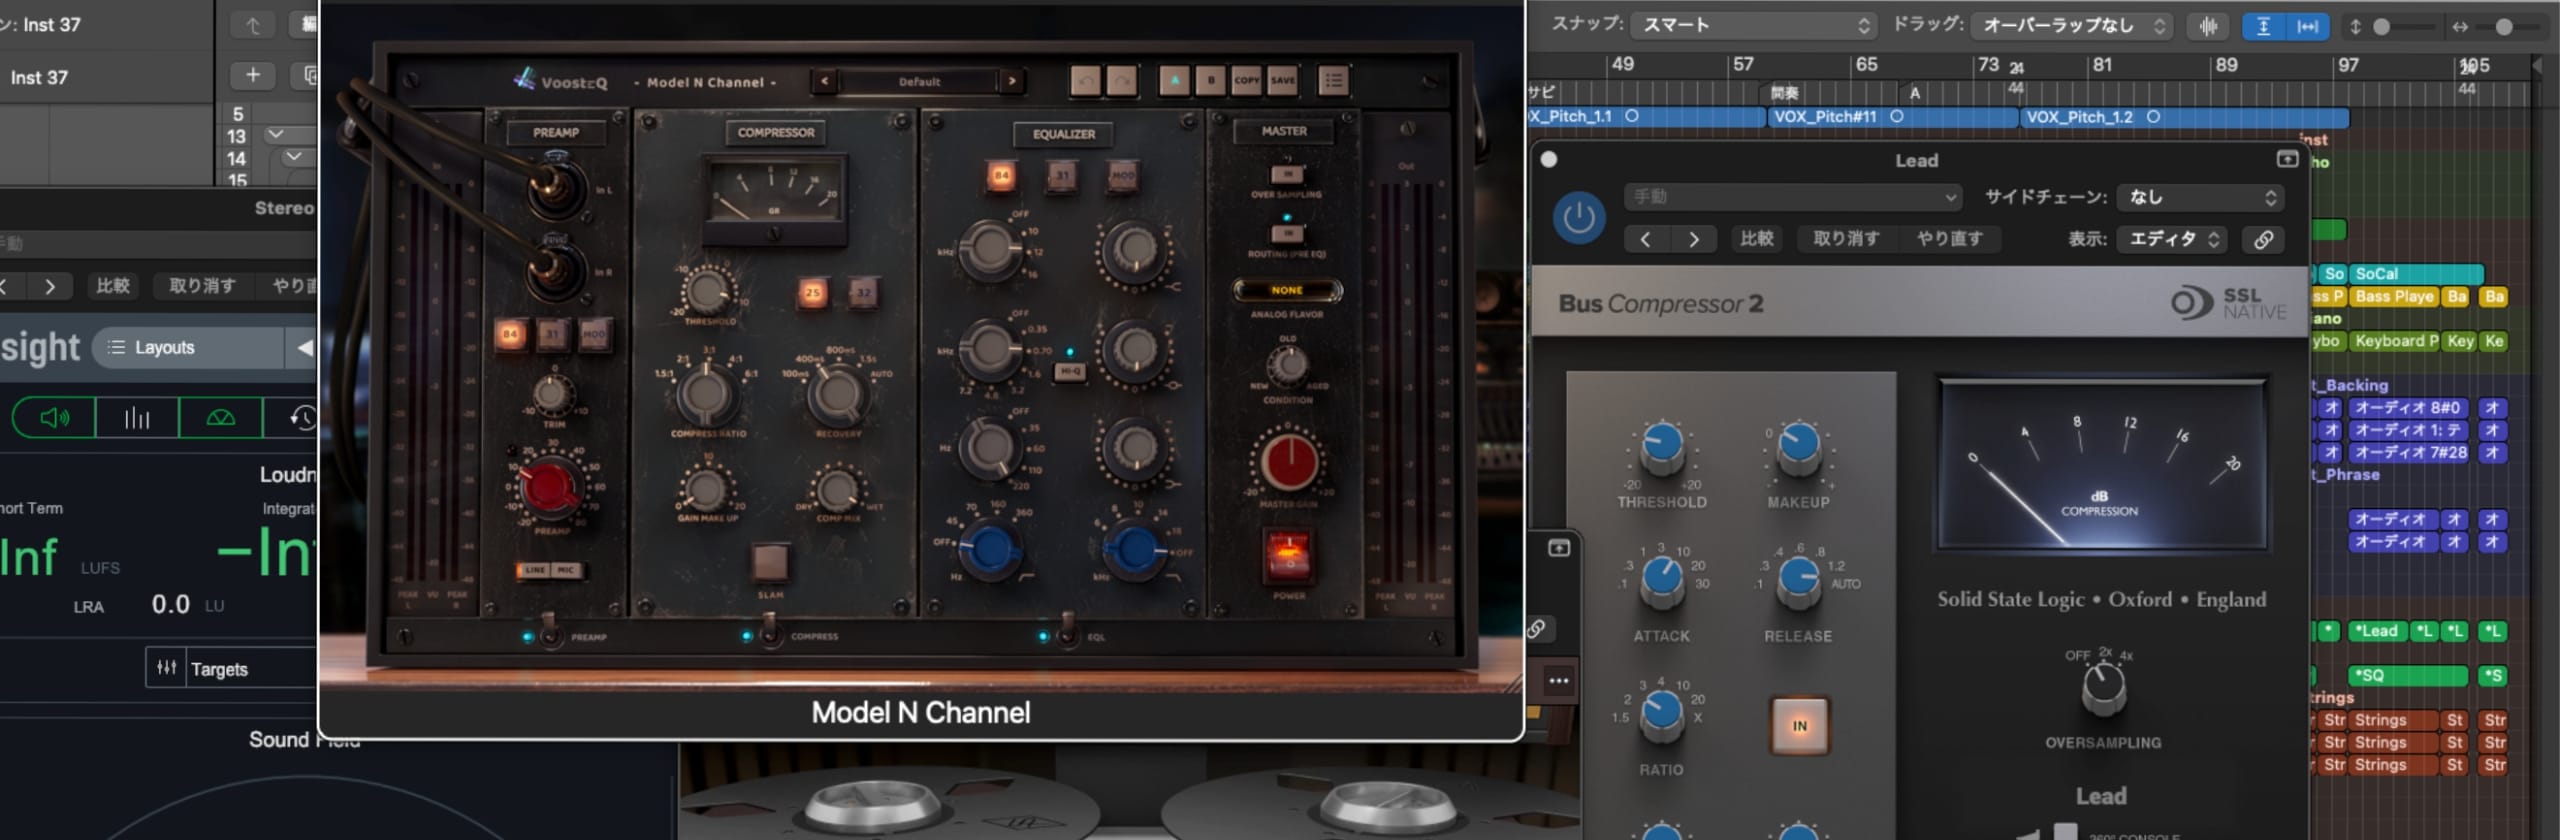Click the VoosteQ logo in the plugin header
This screenshot has height=840, width=2560.
(561, 81)
